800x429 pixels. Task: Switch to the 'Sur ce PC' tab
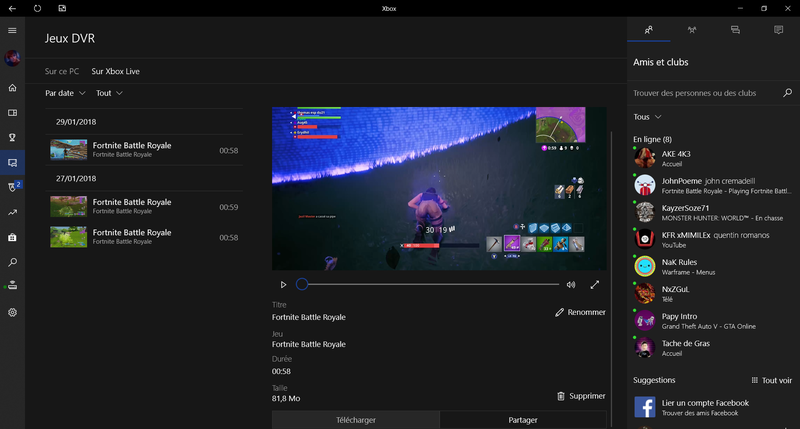62,72
